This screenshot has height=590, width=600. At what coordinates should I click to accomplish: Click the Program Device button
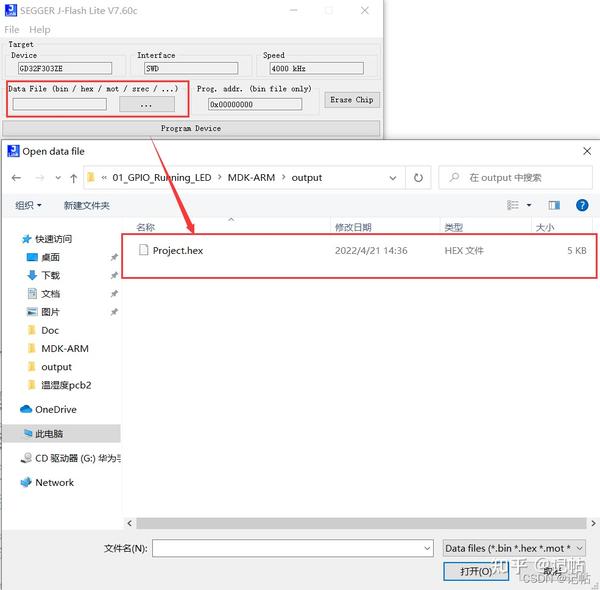pos(191,128)
